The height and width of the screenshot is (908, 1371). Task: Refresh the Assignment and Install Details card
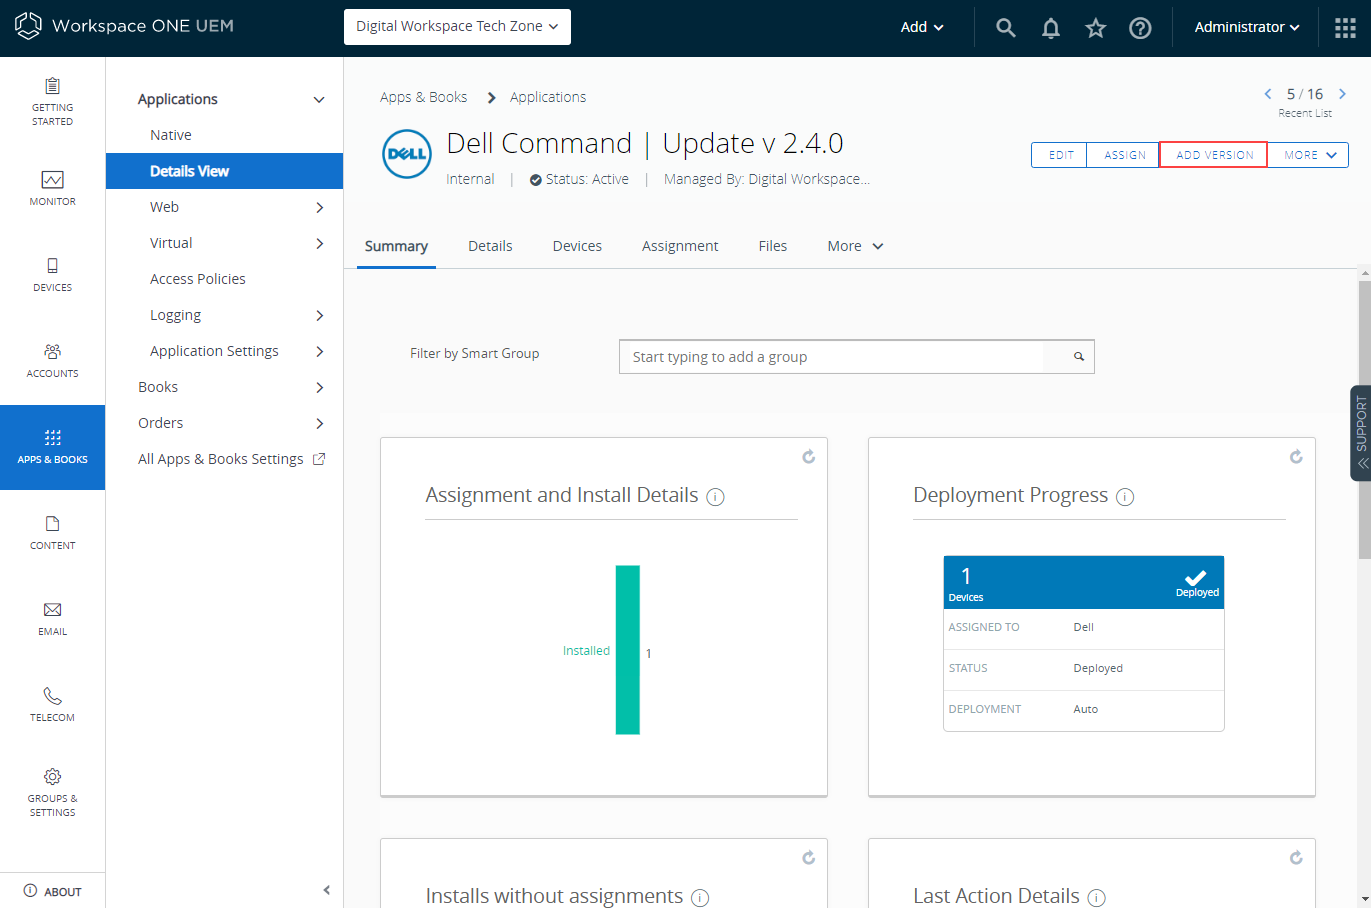click(808, 457)
